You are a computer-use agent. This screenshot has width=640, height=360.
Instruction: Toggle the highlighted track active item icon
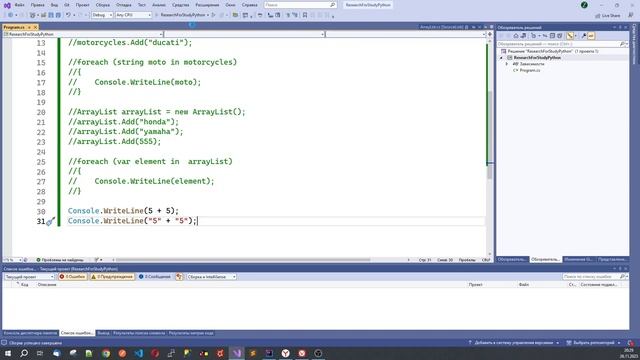pos(570,36)
